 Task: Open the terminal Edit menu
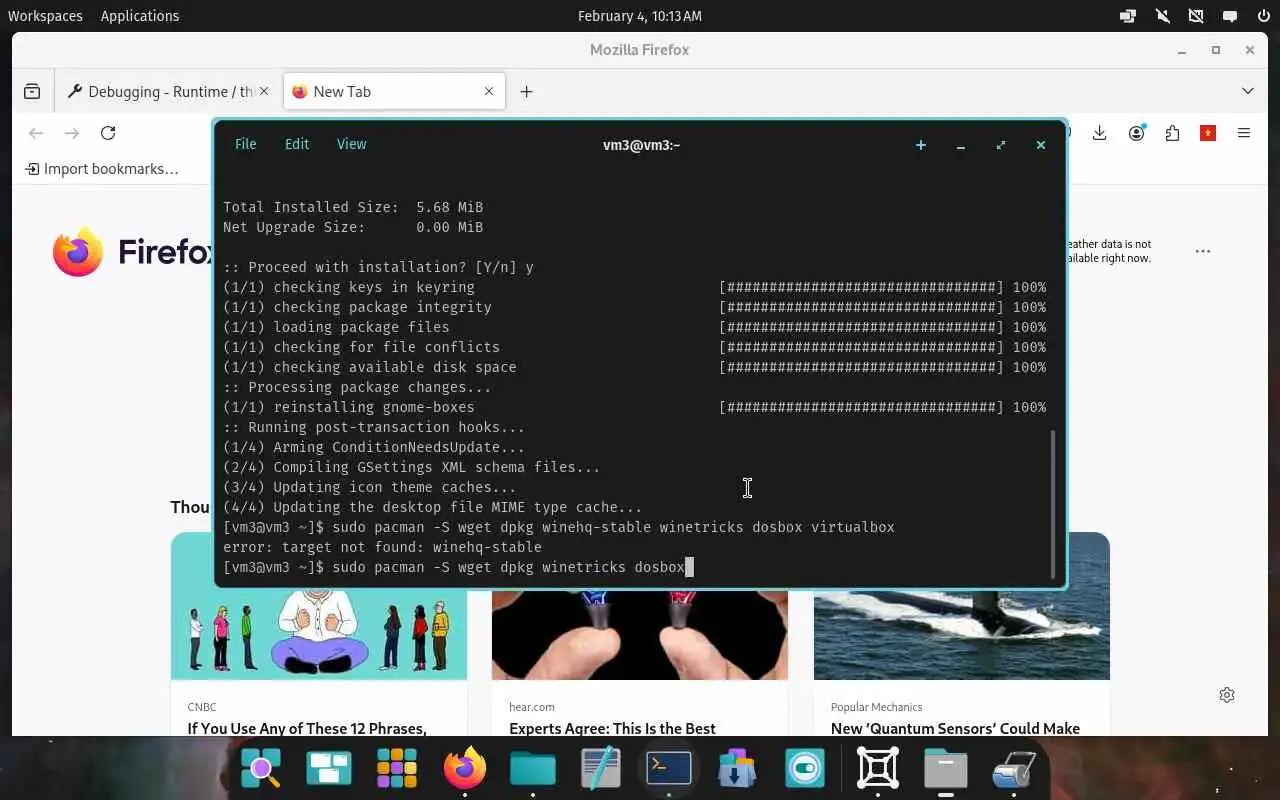(x=297, y=144)
